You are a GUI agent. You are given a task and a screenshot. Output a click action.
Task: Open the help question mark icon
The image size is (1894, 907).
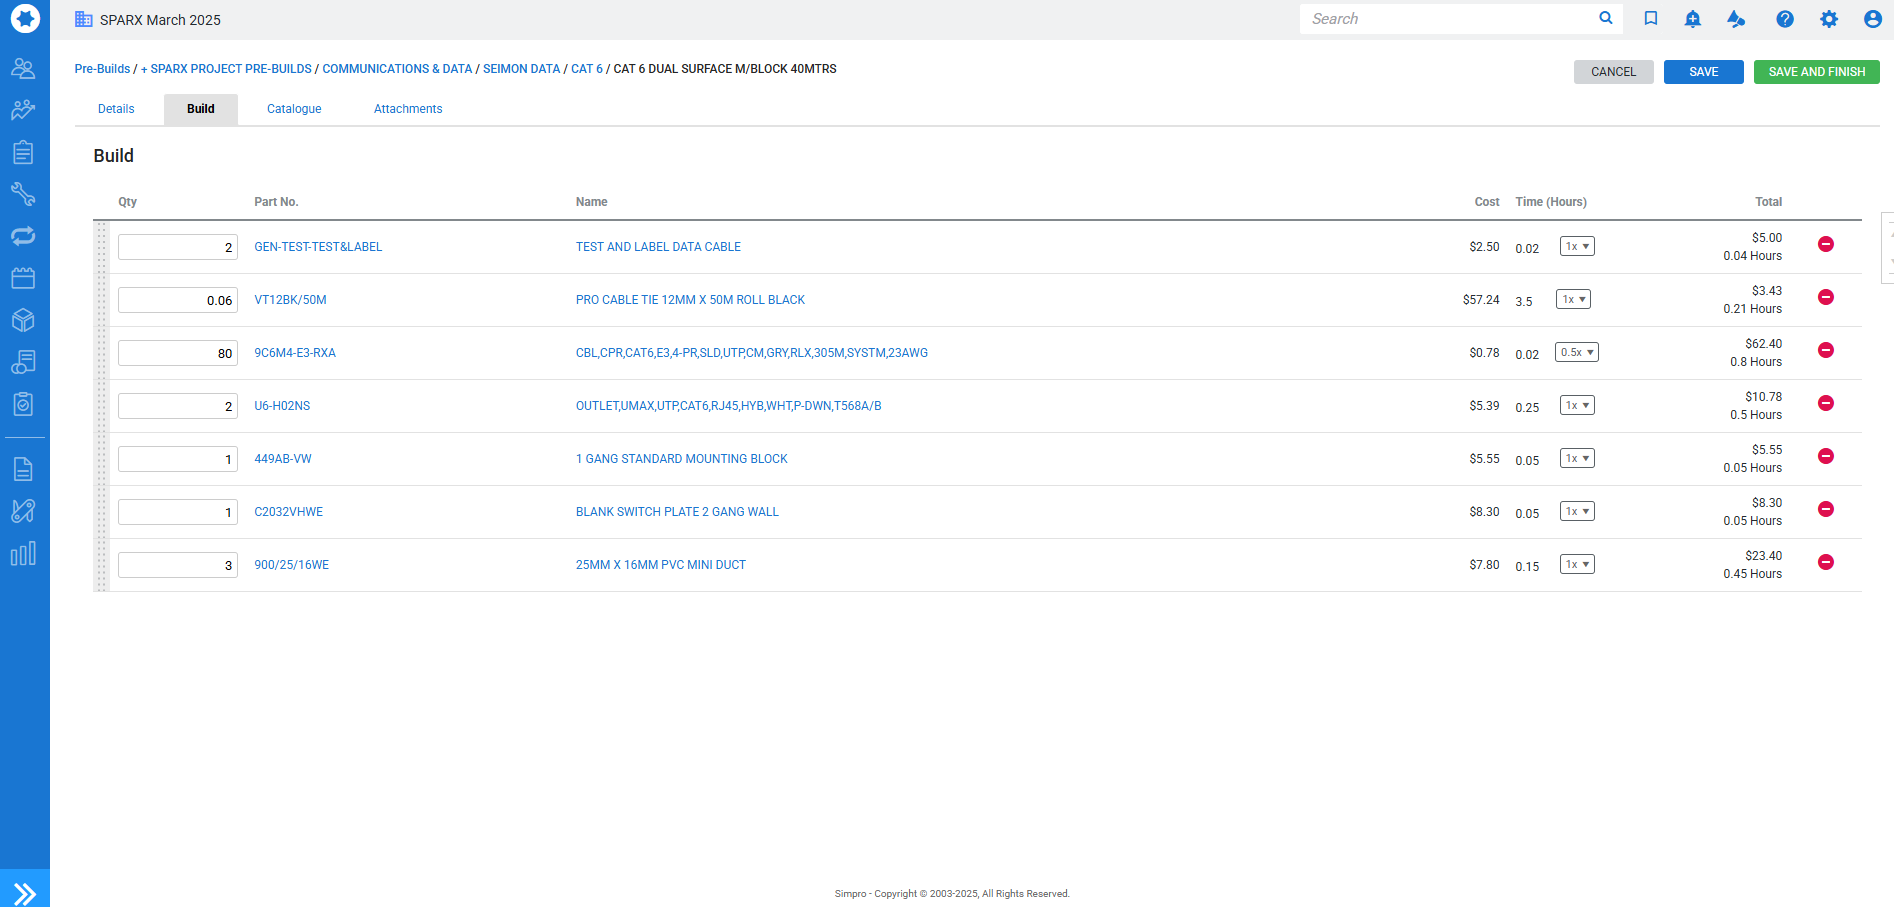[x=1784, y=19]
